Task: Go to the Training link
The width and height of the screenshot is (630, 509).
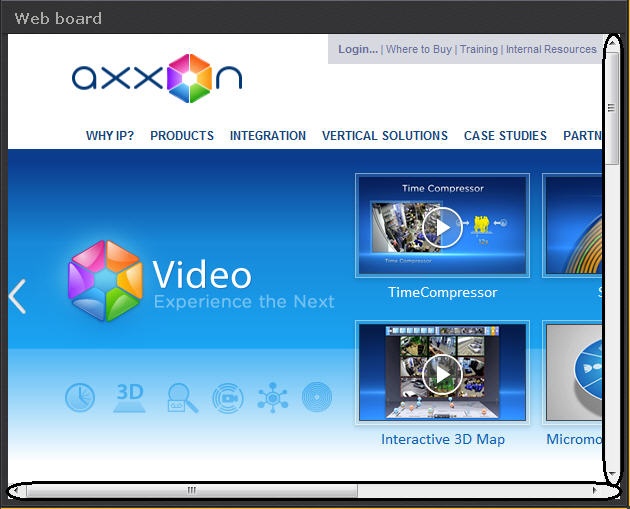Action: tap(479, 49)
